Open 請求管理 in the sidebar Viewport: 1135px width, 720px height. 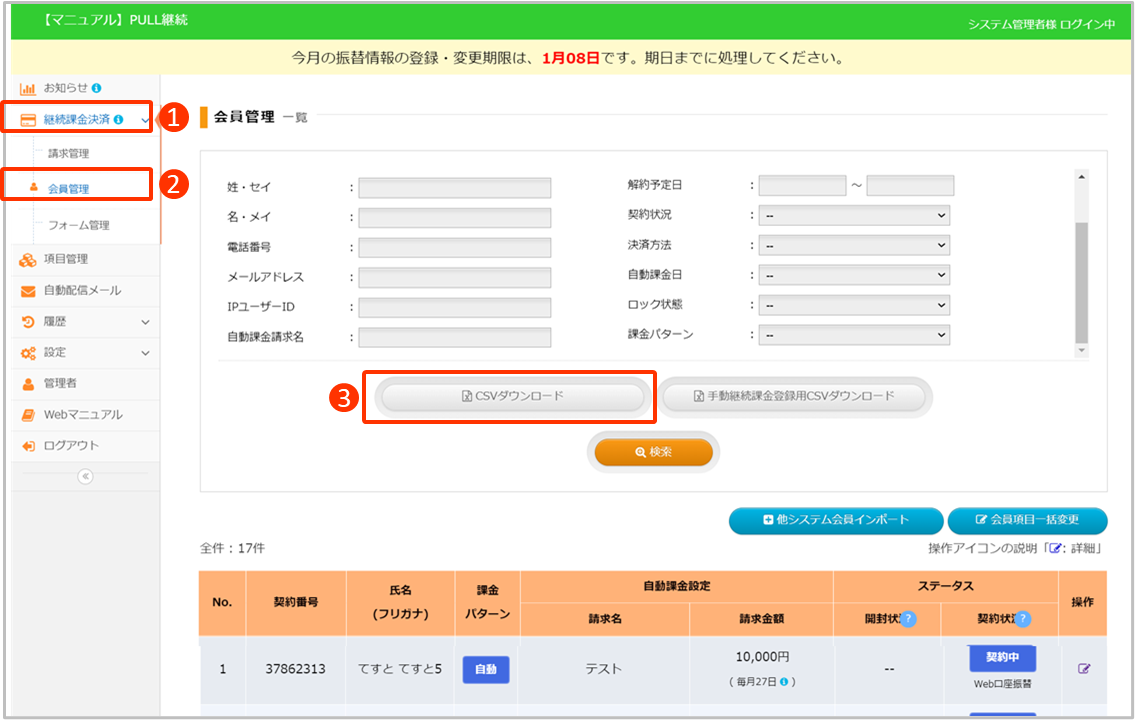[69, 154]
